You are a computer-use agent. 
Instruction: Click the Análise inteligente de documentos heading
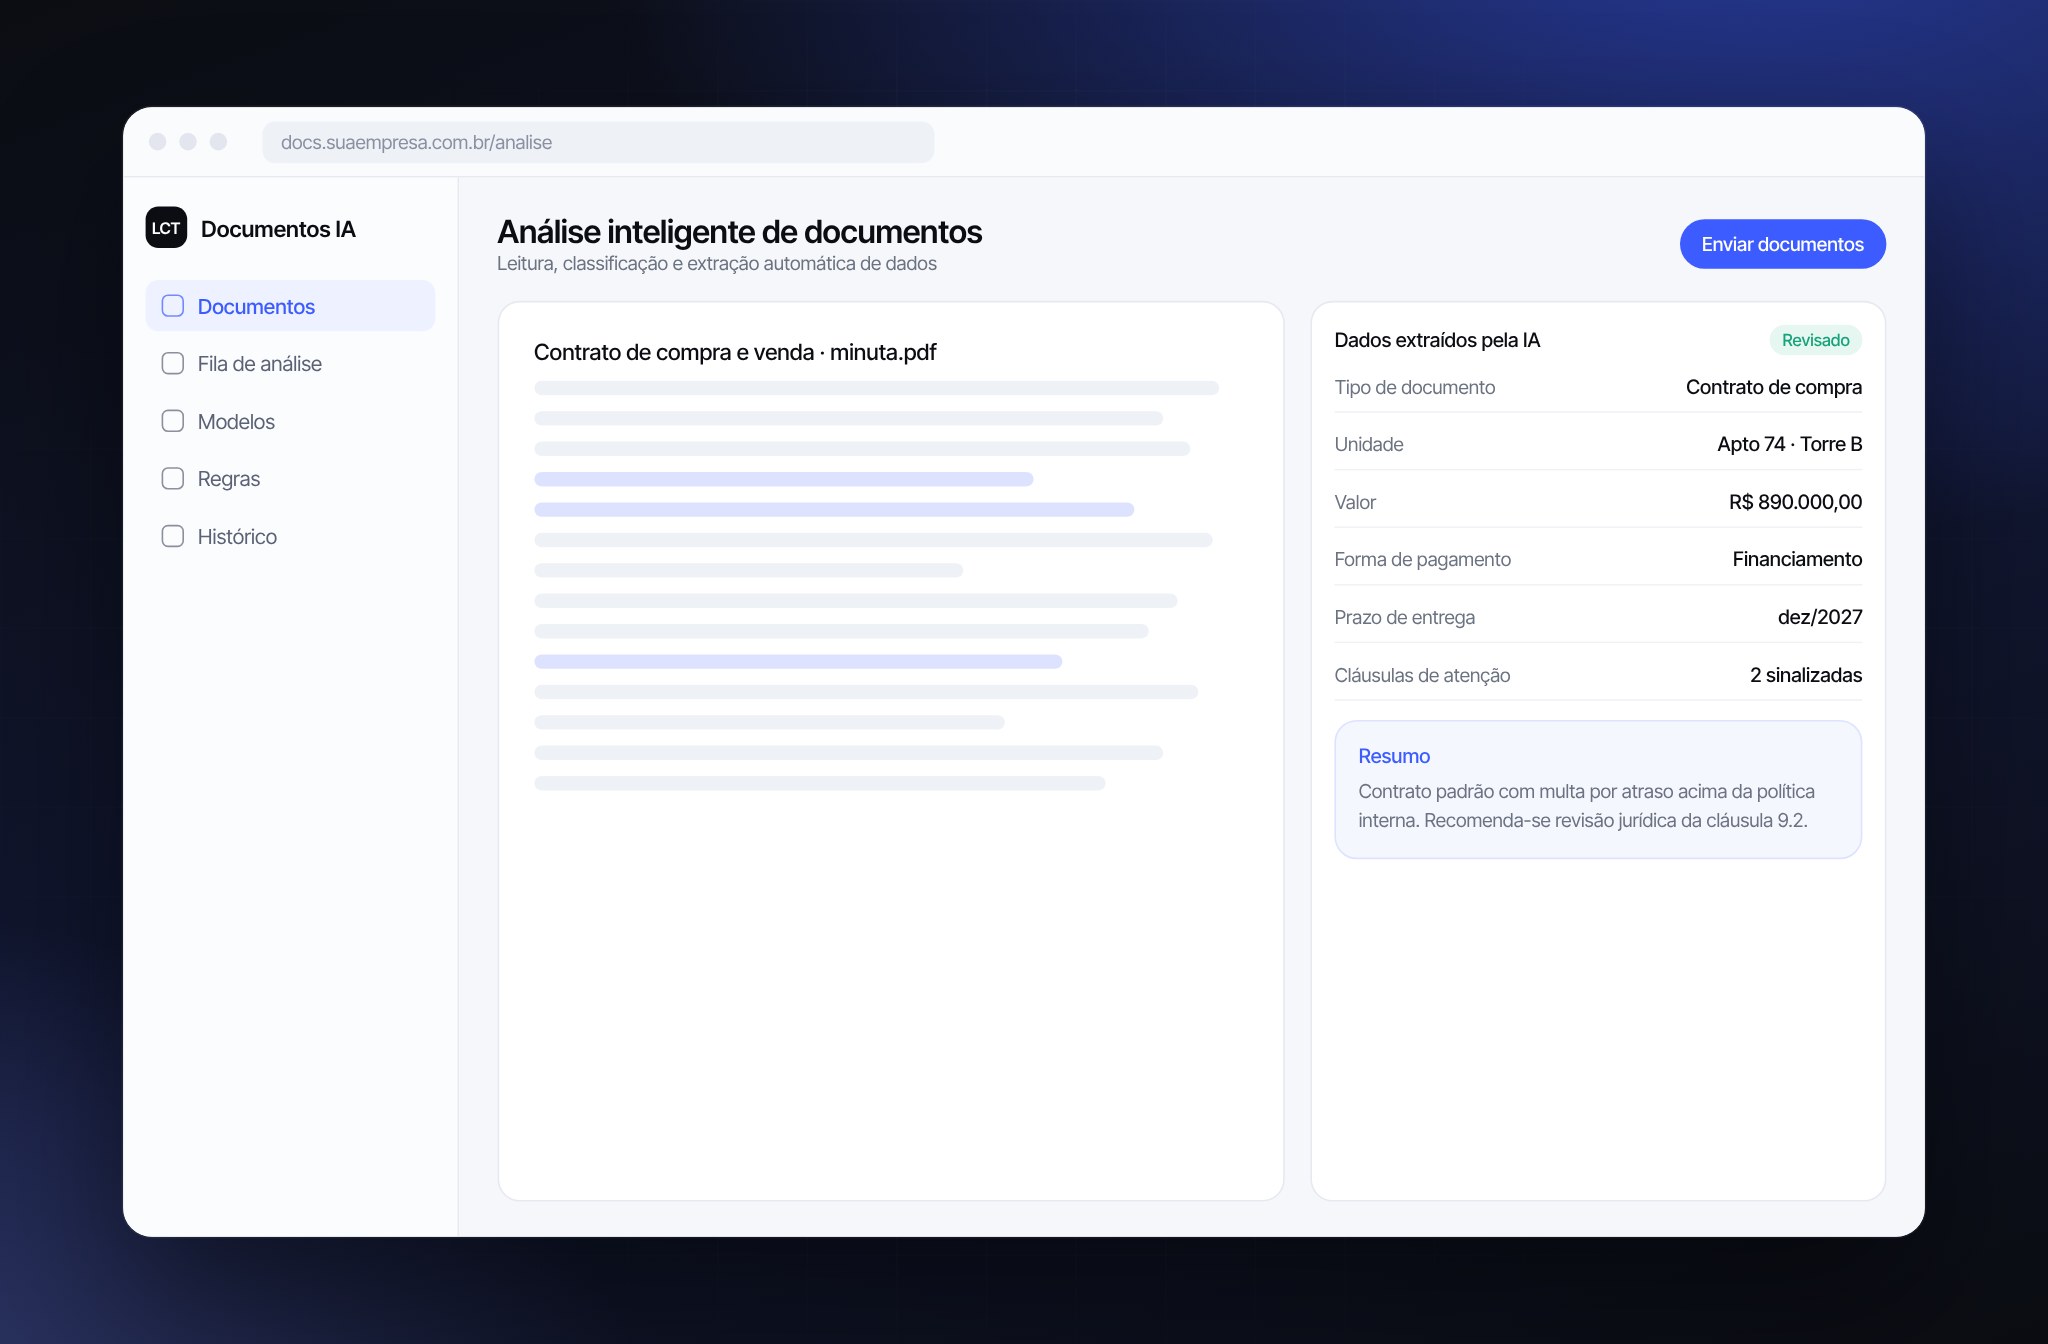pos(739,232)
